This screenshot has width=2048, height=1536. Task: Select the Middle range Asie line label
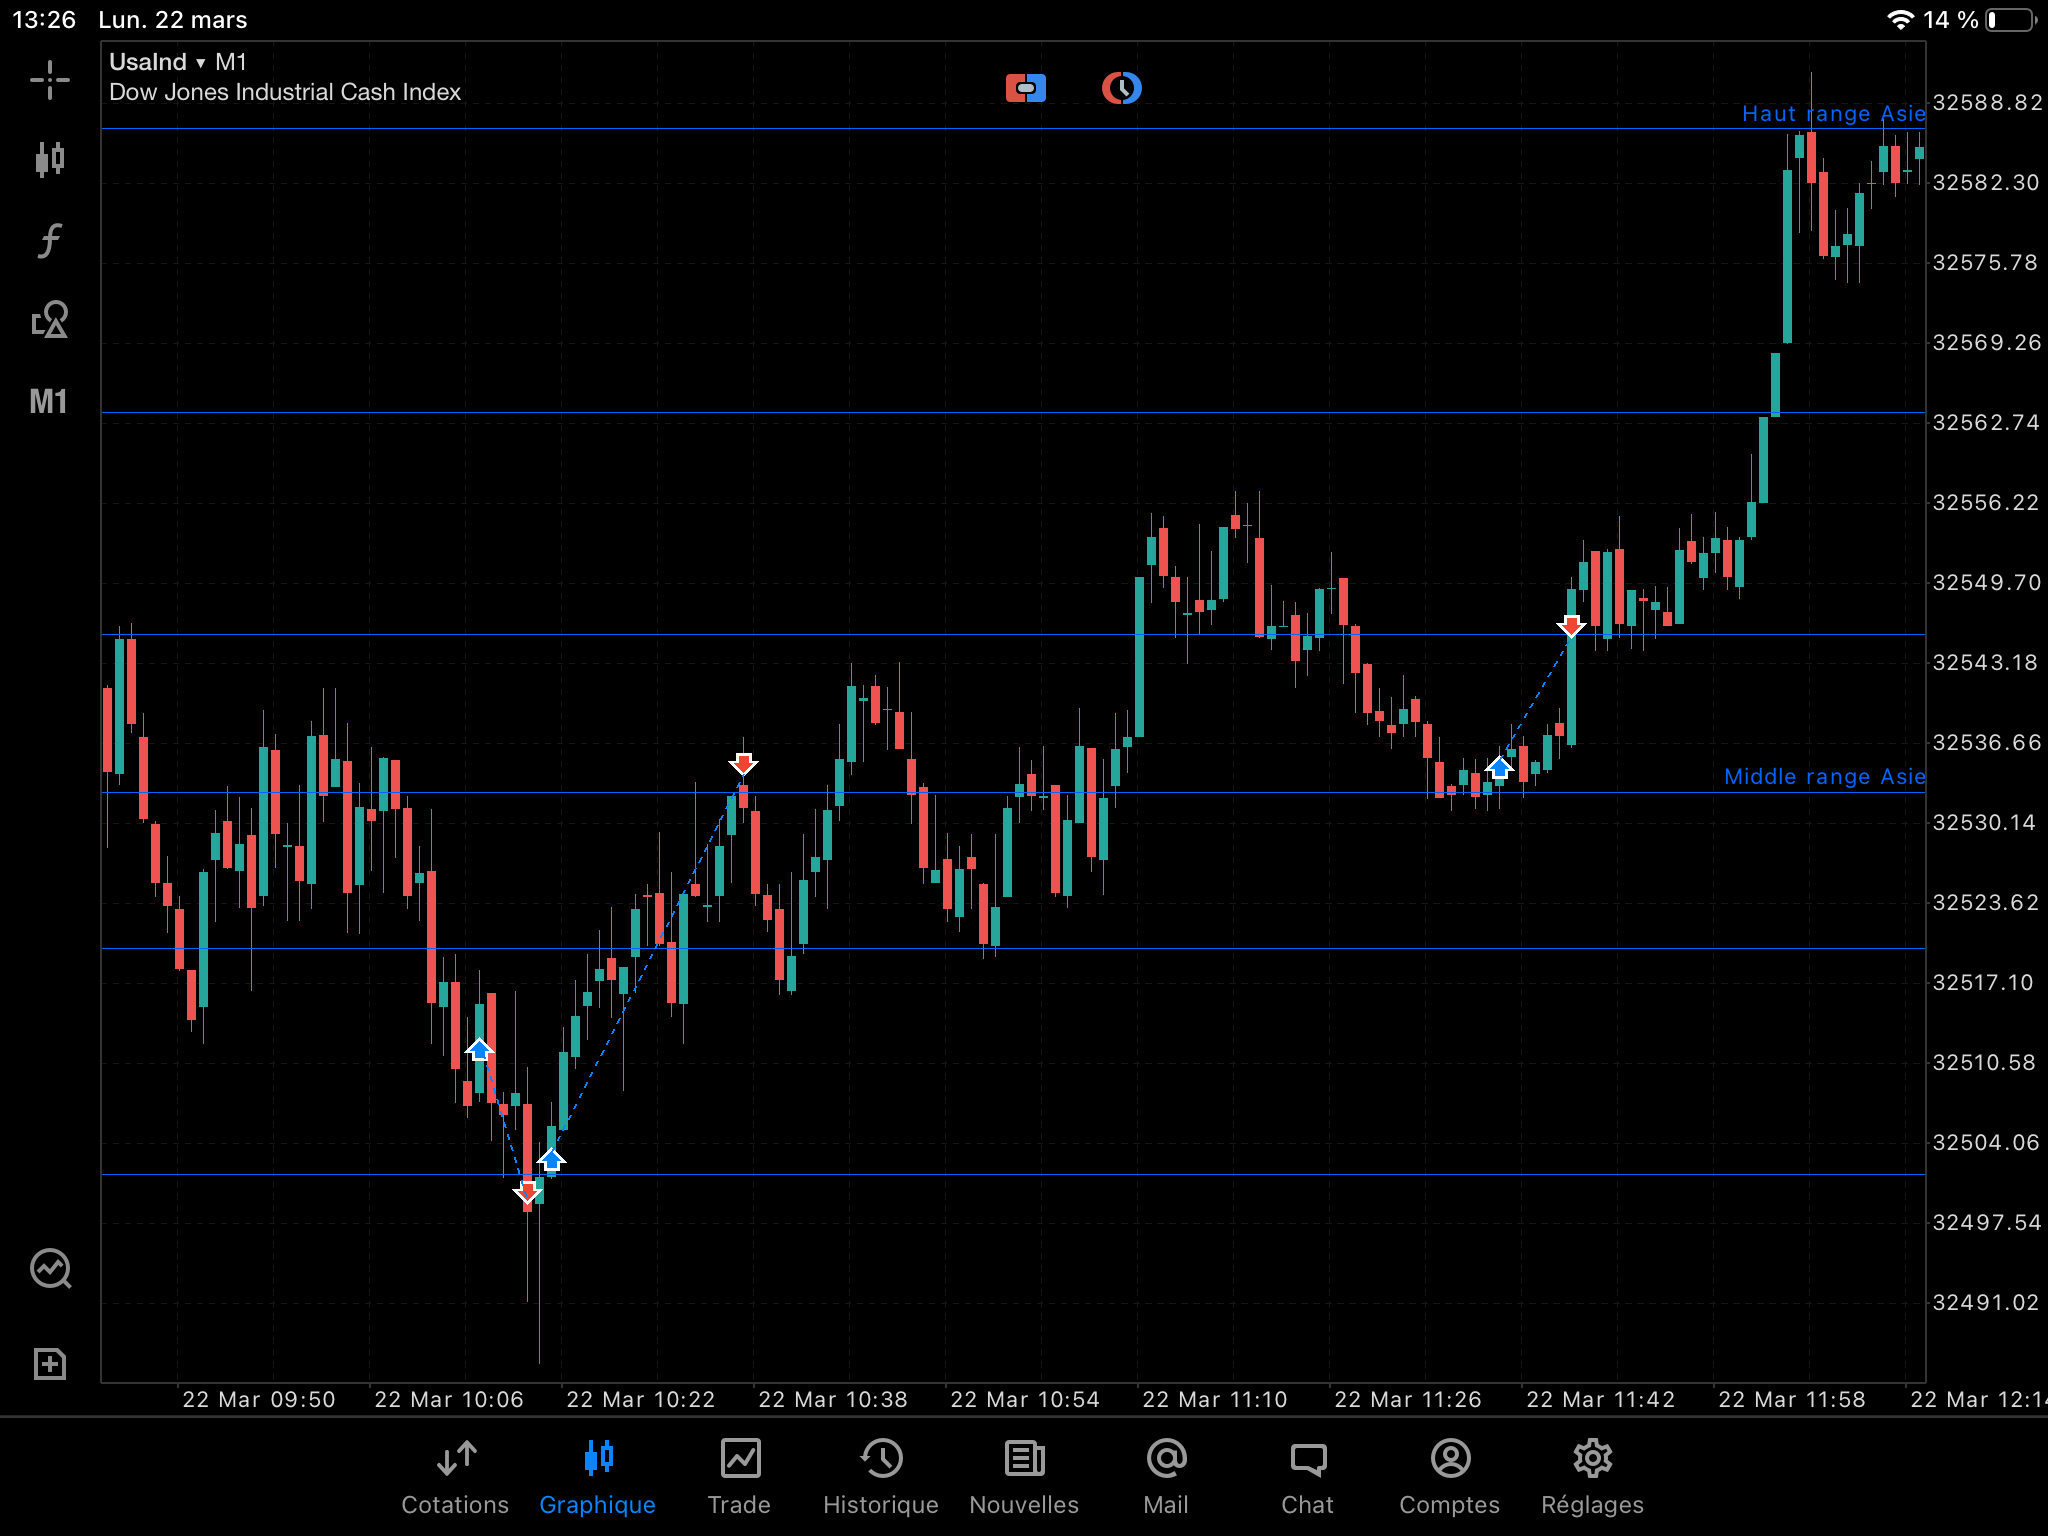(1823, 777)
